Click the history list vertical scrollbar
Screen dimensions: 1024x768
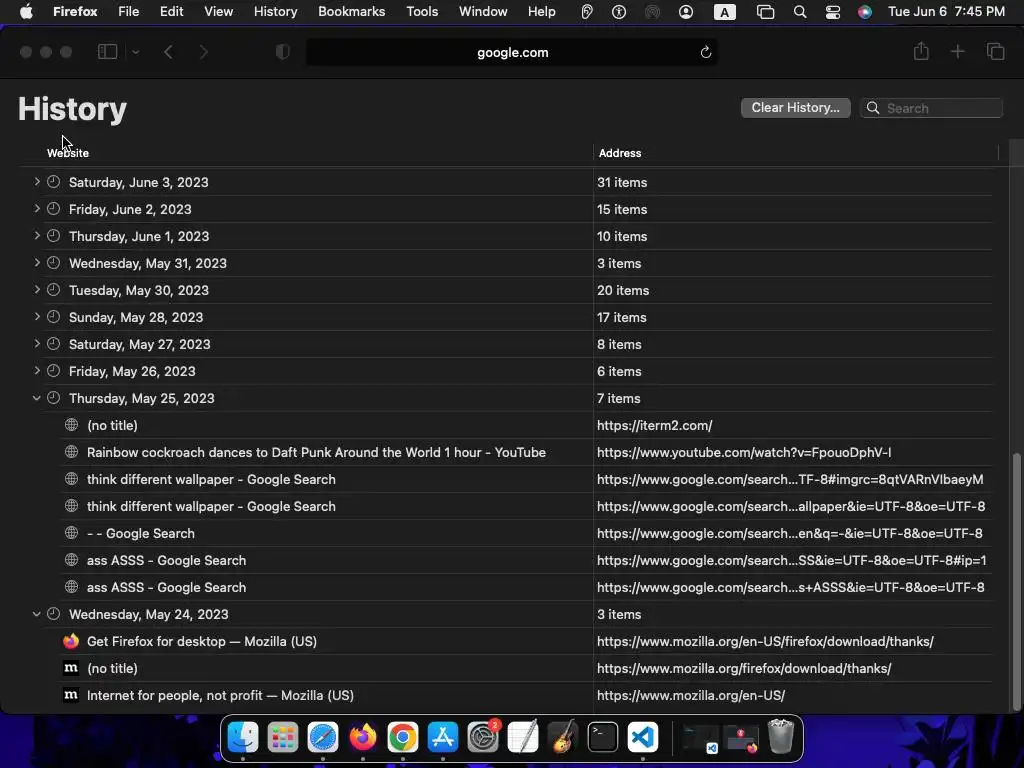pyautogui.click(x=1016, y=581)
